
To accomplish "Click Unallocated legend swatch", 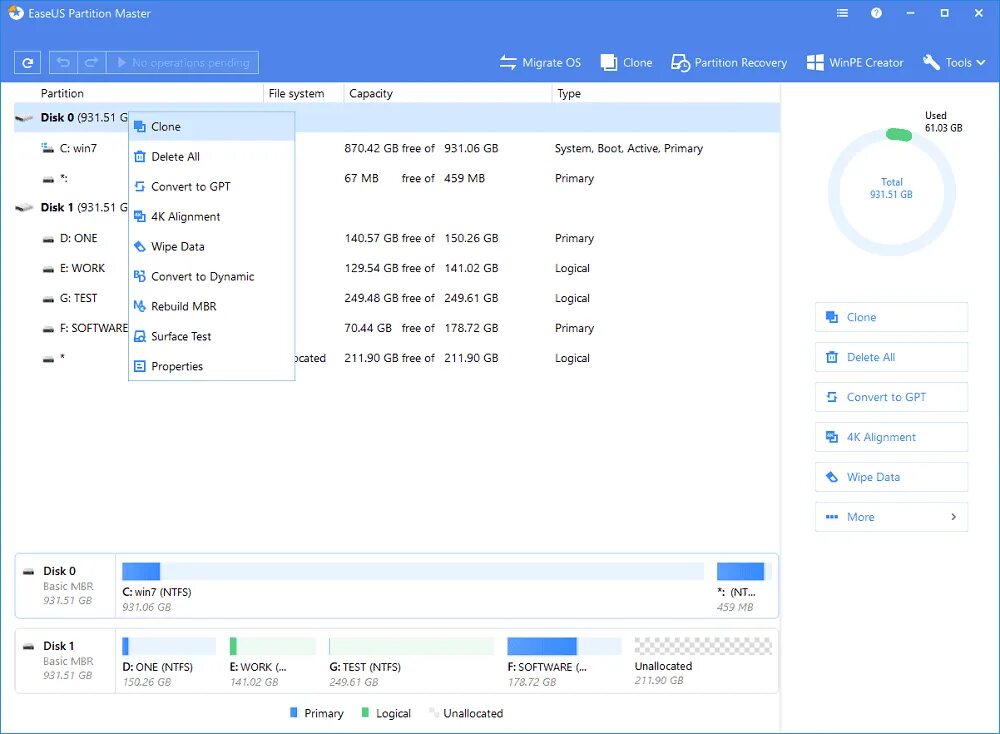I will click(x=434, y=712).
